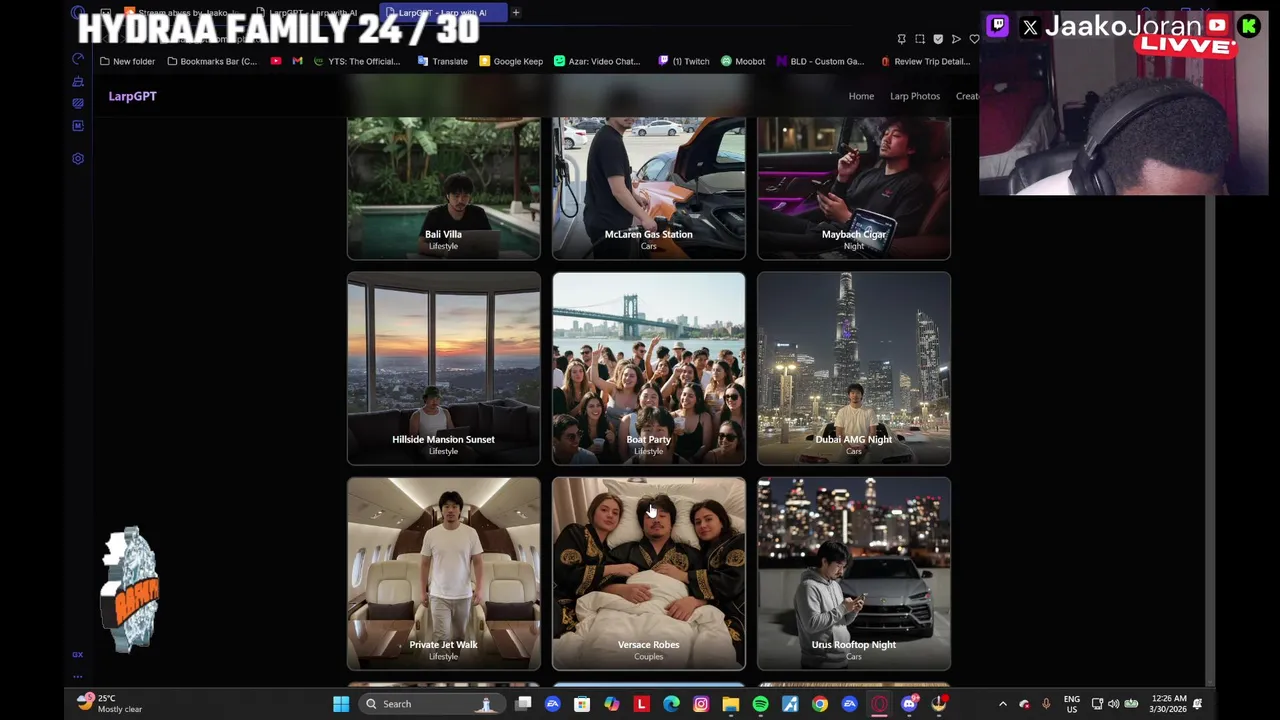
Task: Click the taskbar Search box
Action: [x=430, y=704]
